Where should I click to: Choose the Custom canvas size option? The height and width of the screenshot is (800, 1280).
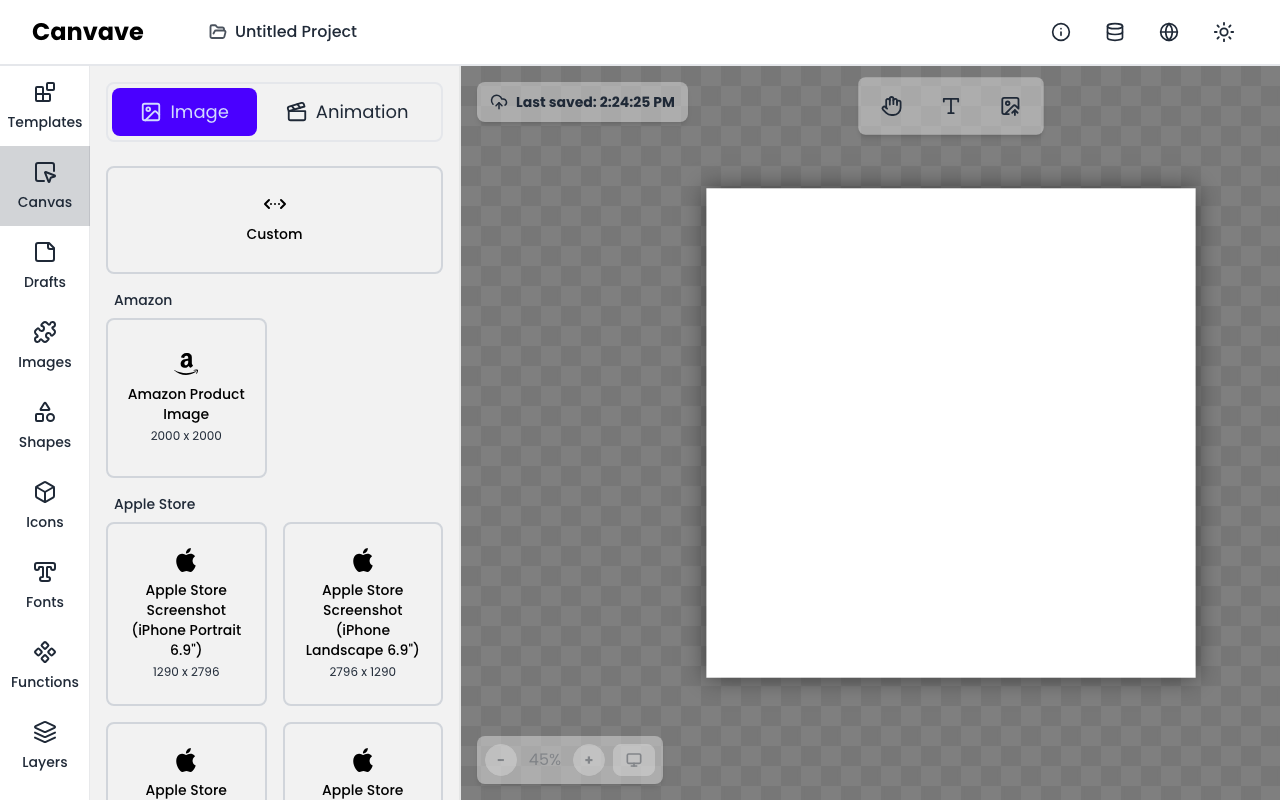[x=274, y=220]
